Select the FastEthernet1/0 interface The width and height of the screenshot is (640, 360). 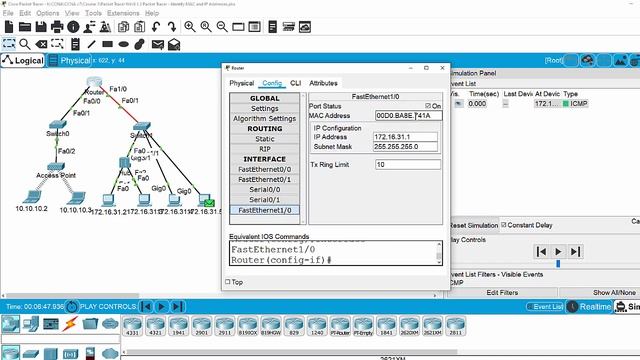coord(264,210)
